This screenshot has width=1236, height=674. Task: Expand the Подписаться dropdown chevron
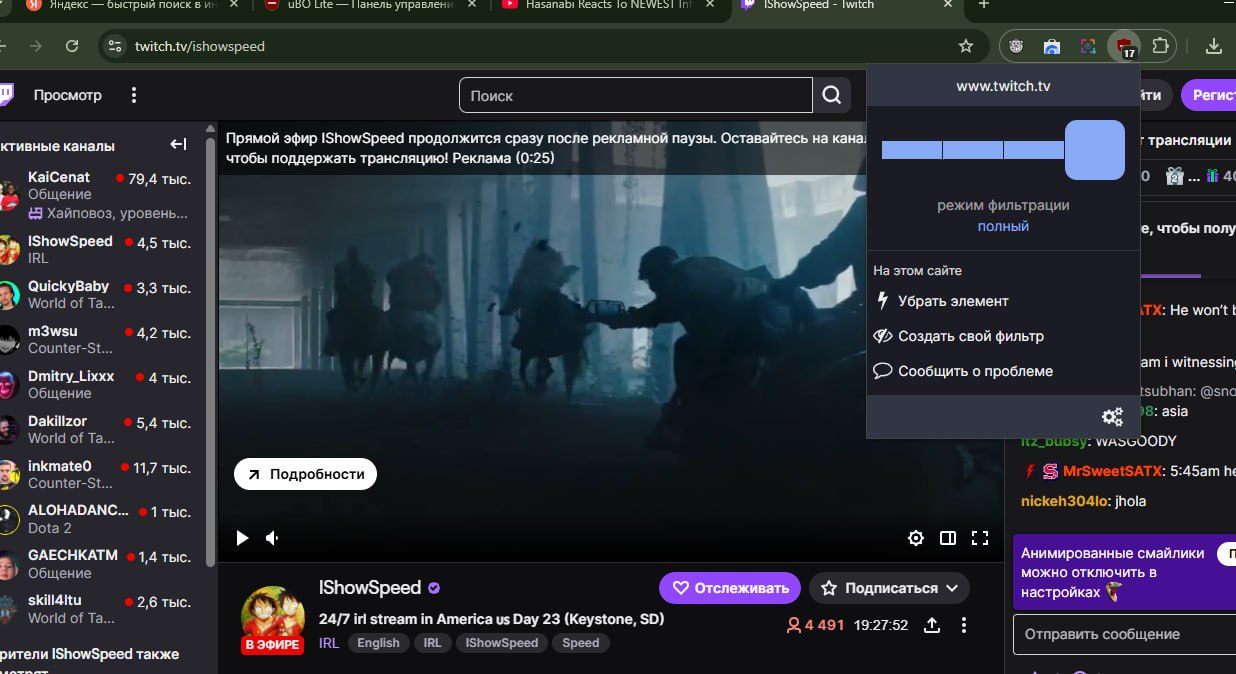point(951,588)
